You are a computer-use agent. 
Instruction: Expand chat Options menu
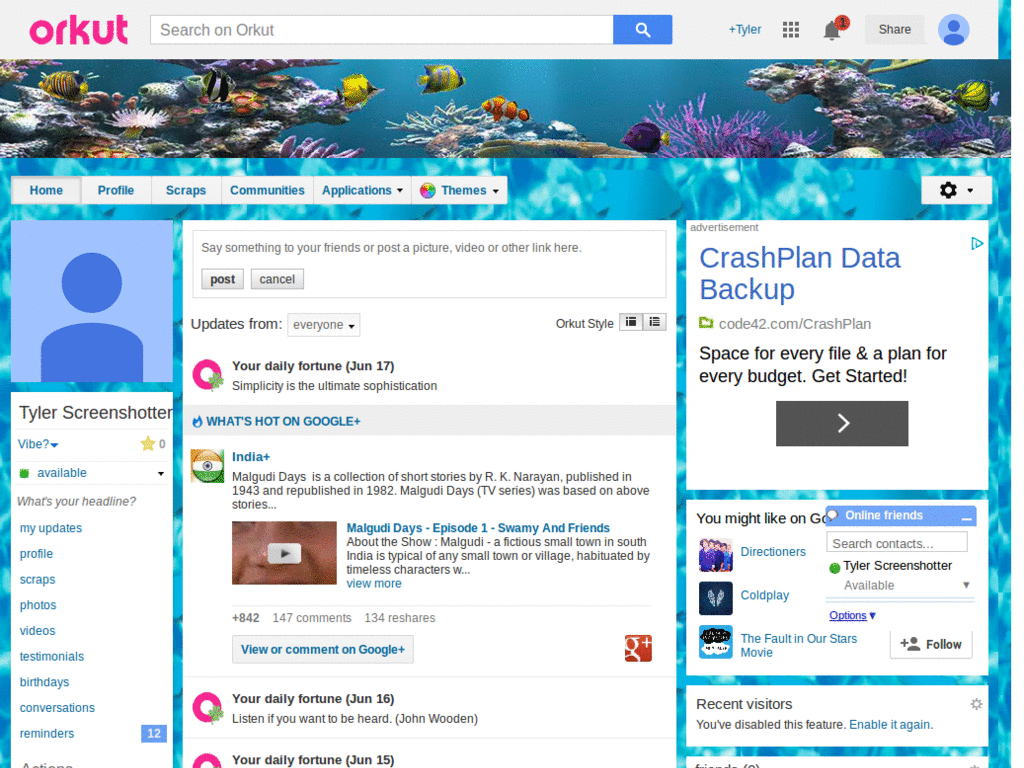coord(852,615)
